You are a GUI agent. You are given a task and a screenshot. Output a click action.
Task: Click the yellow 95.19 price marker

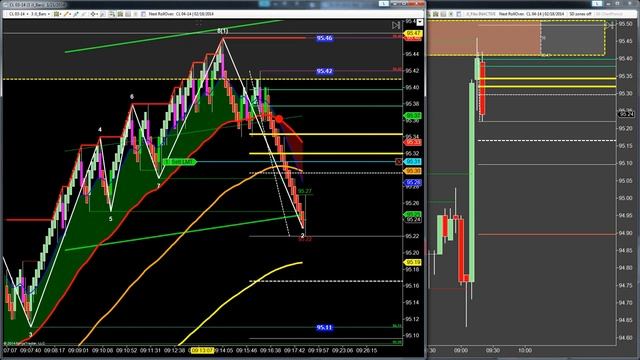point(413,262)
